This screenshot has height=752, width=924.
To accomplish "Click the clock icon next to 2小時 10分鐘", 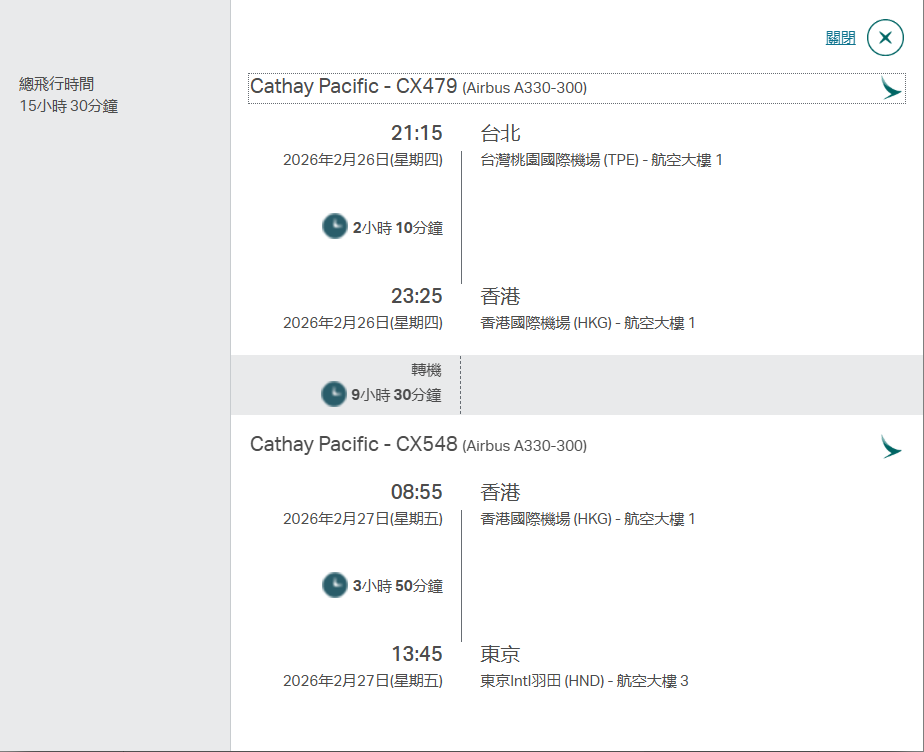I will (335, 226).
